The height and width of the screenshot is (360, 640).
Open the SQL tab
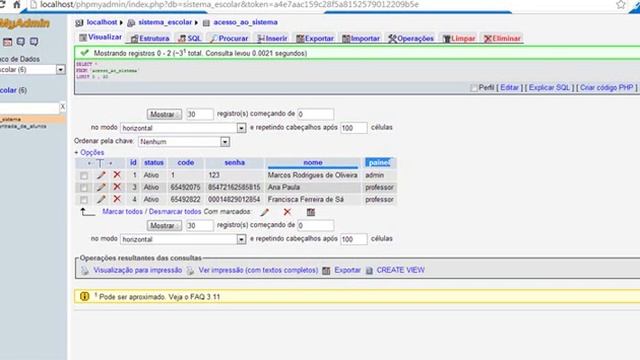tap(190, 38)
